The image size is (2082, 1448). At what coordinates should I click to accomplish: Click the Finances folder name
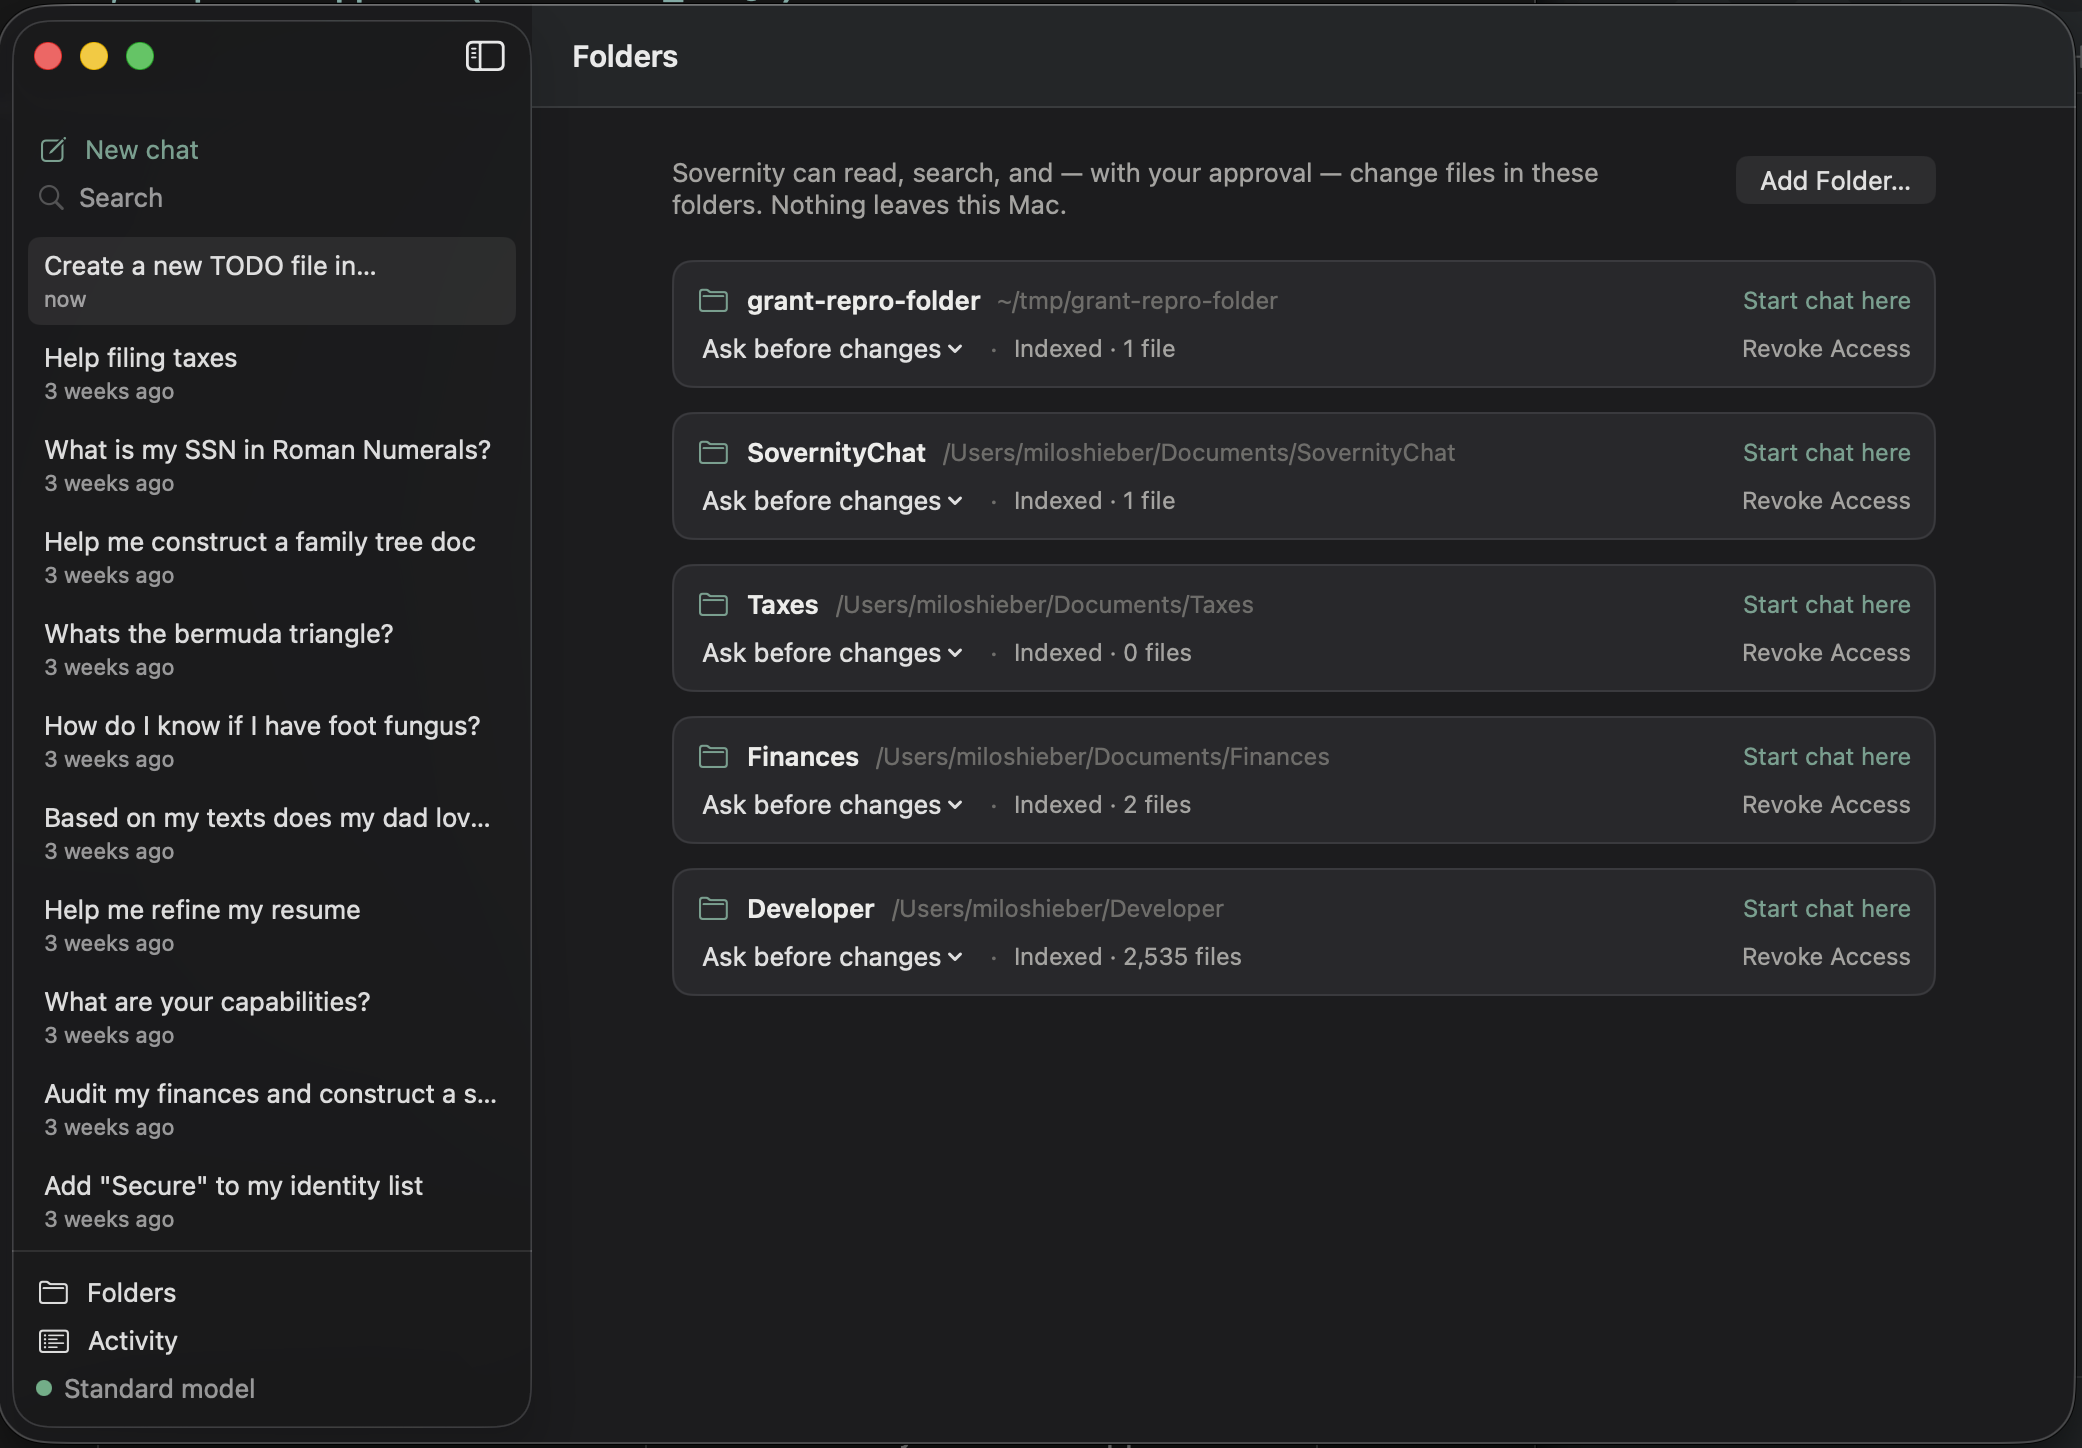pyautogui.click(x=803, y=756)
